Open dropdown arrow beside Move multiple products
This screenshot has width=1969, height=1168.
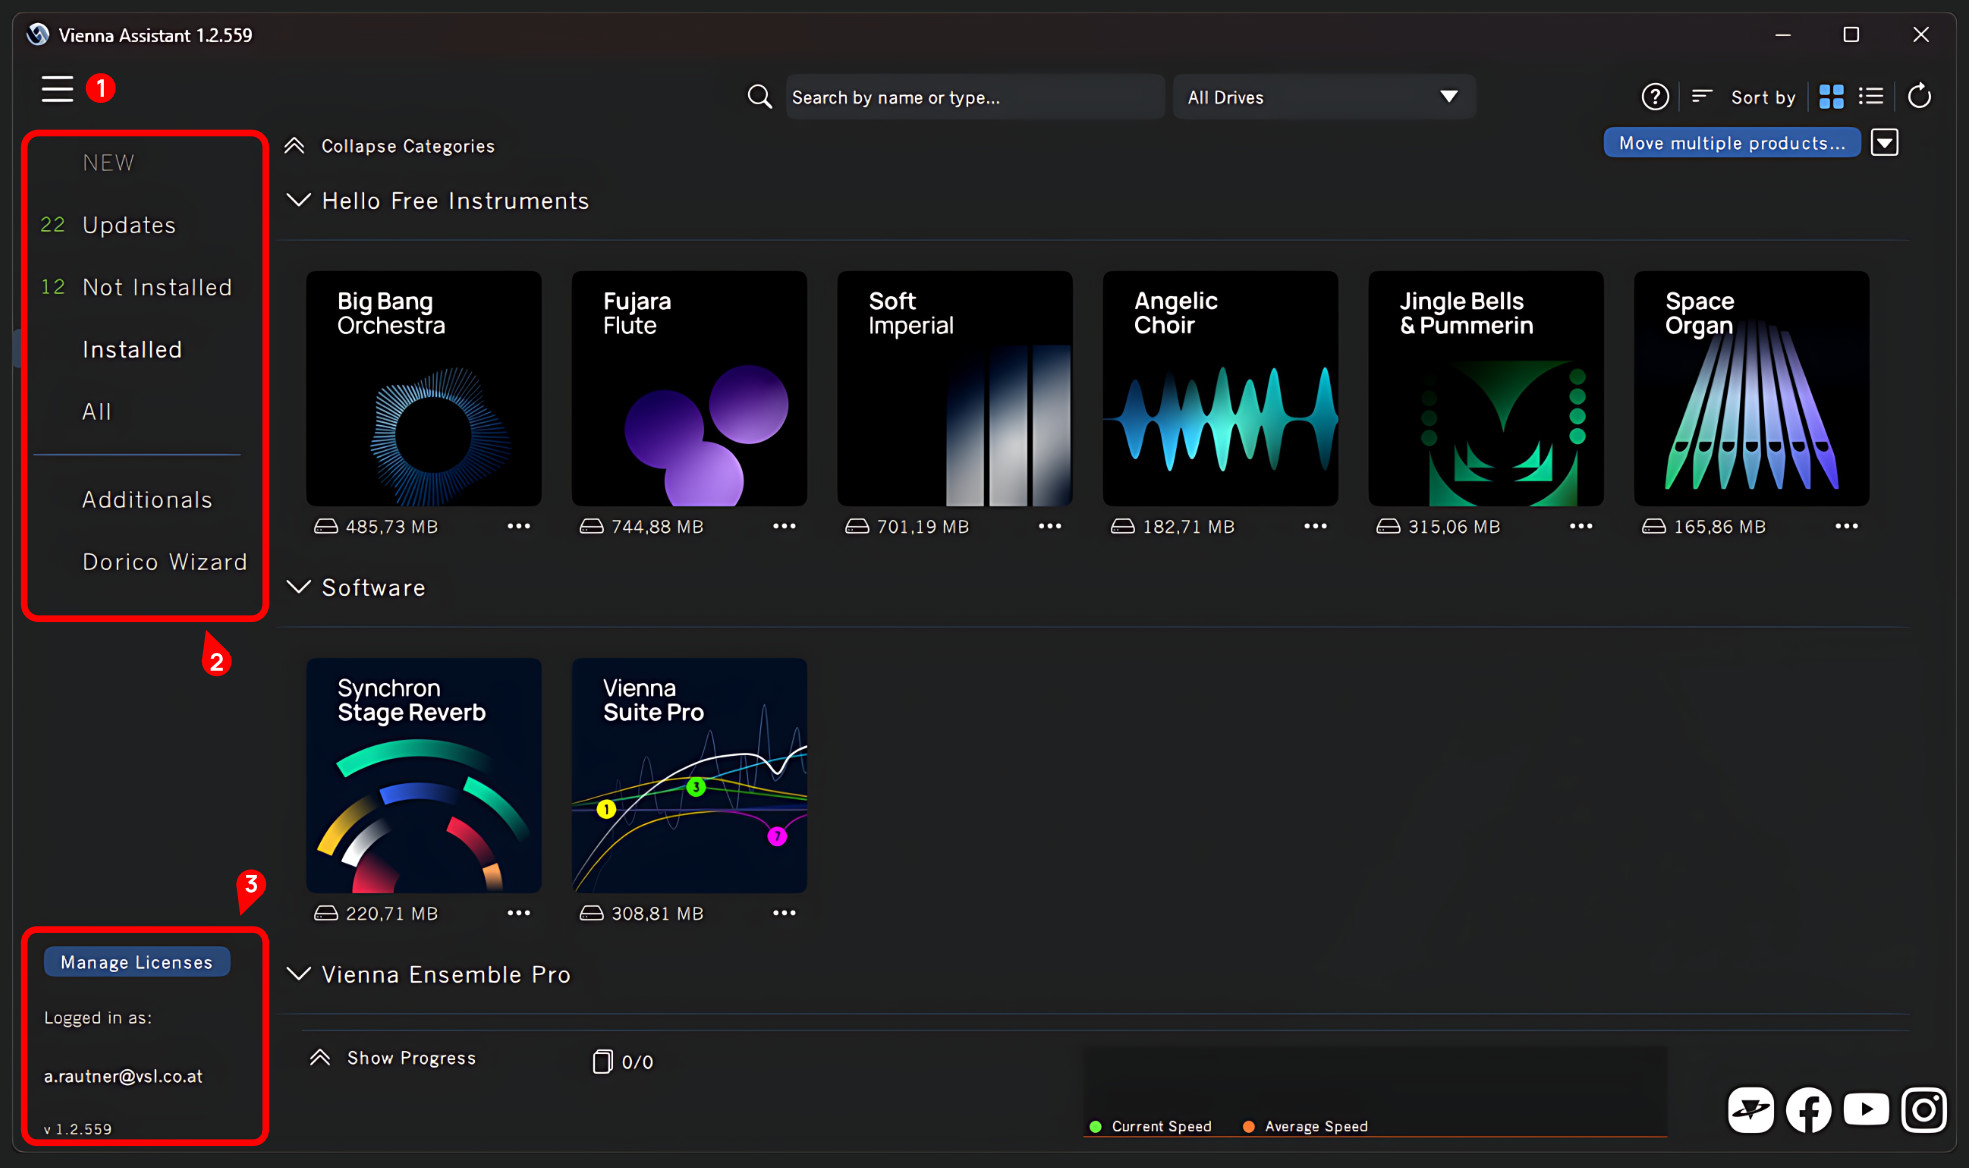(1885, 143)
